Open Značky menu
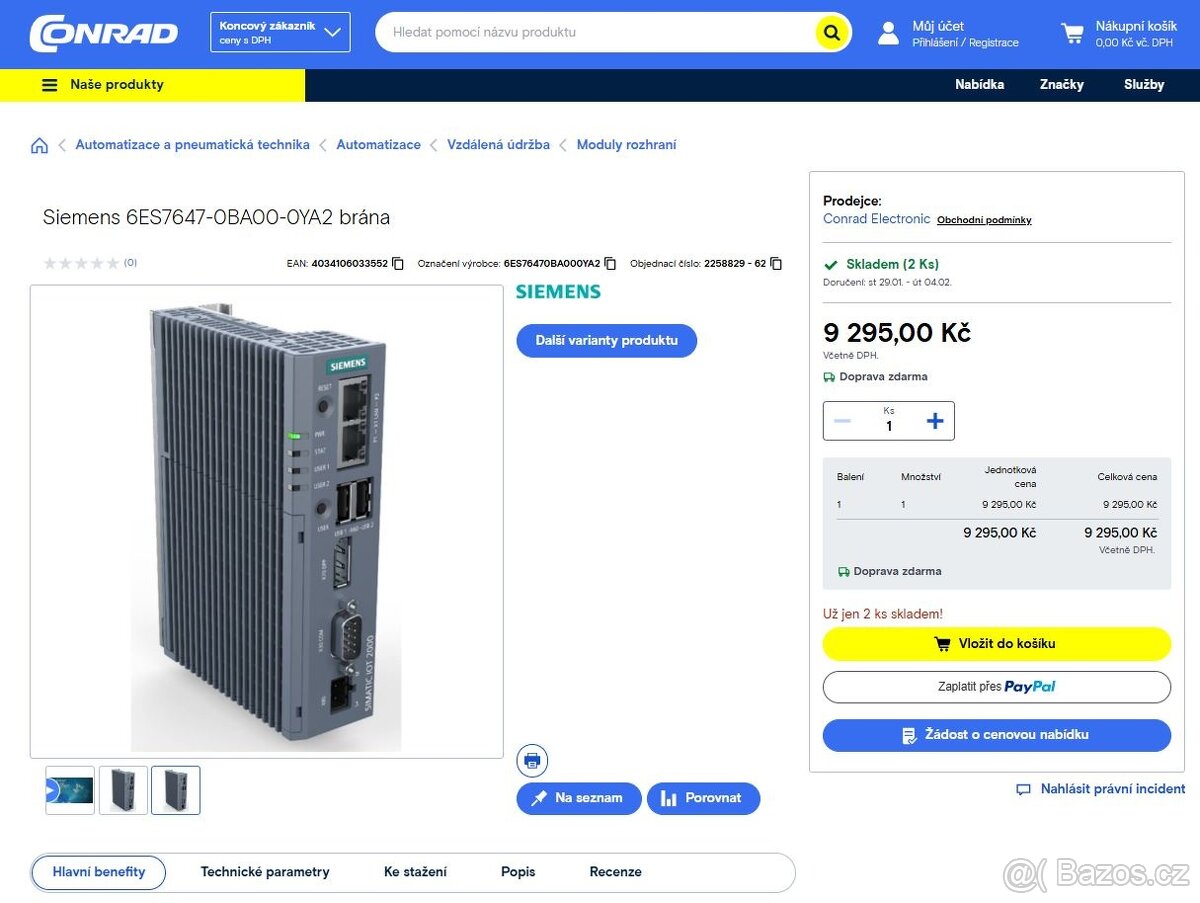 click(1061, 85)
